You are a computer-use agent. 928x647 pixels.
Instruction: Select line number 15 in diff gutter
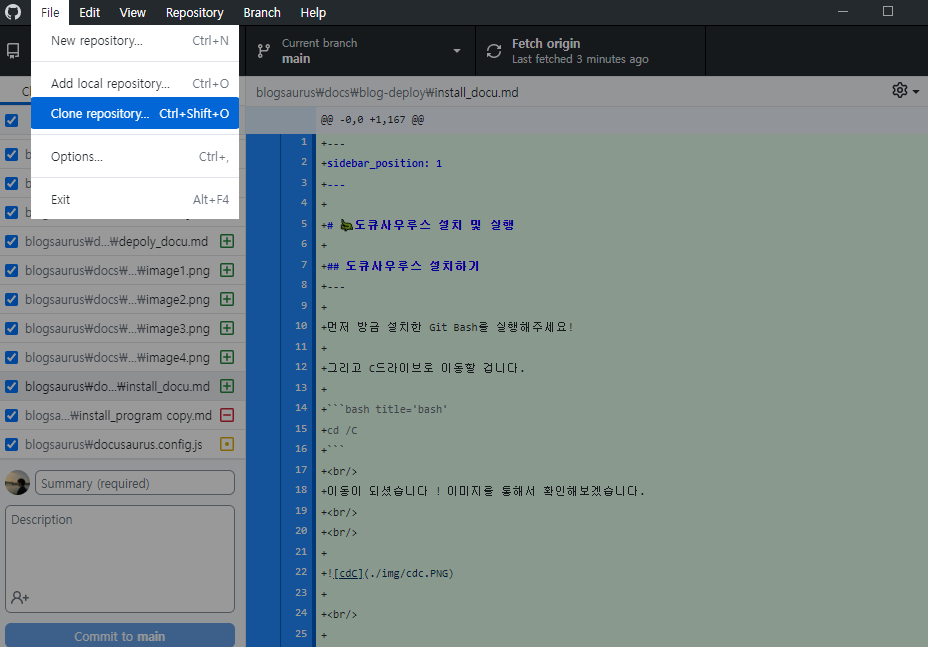point(301,429)
